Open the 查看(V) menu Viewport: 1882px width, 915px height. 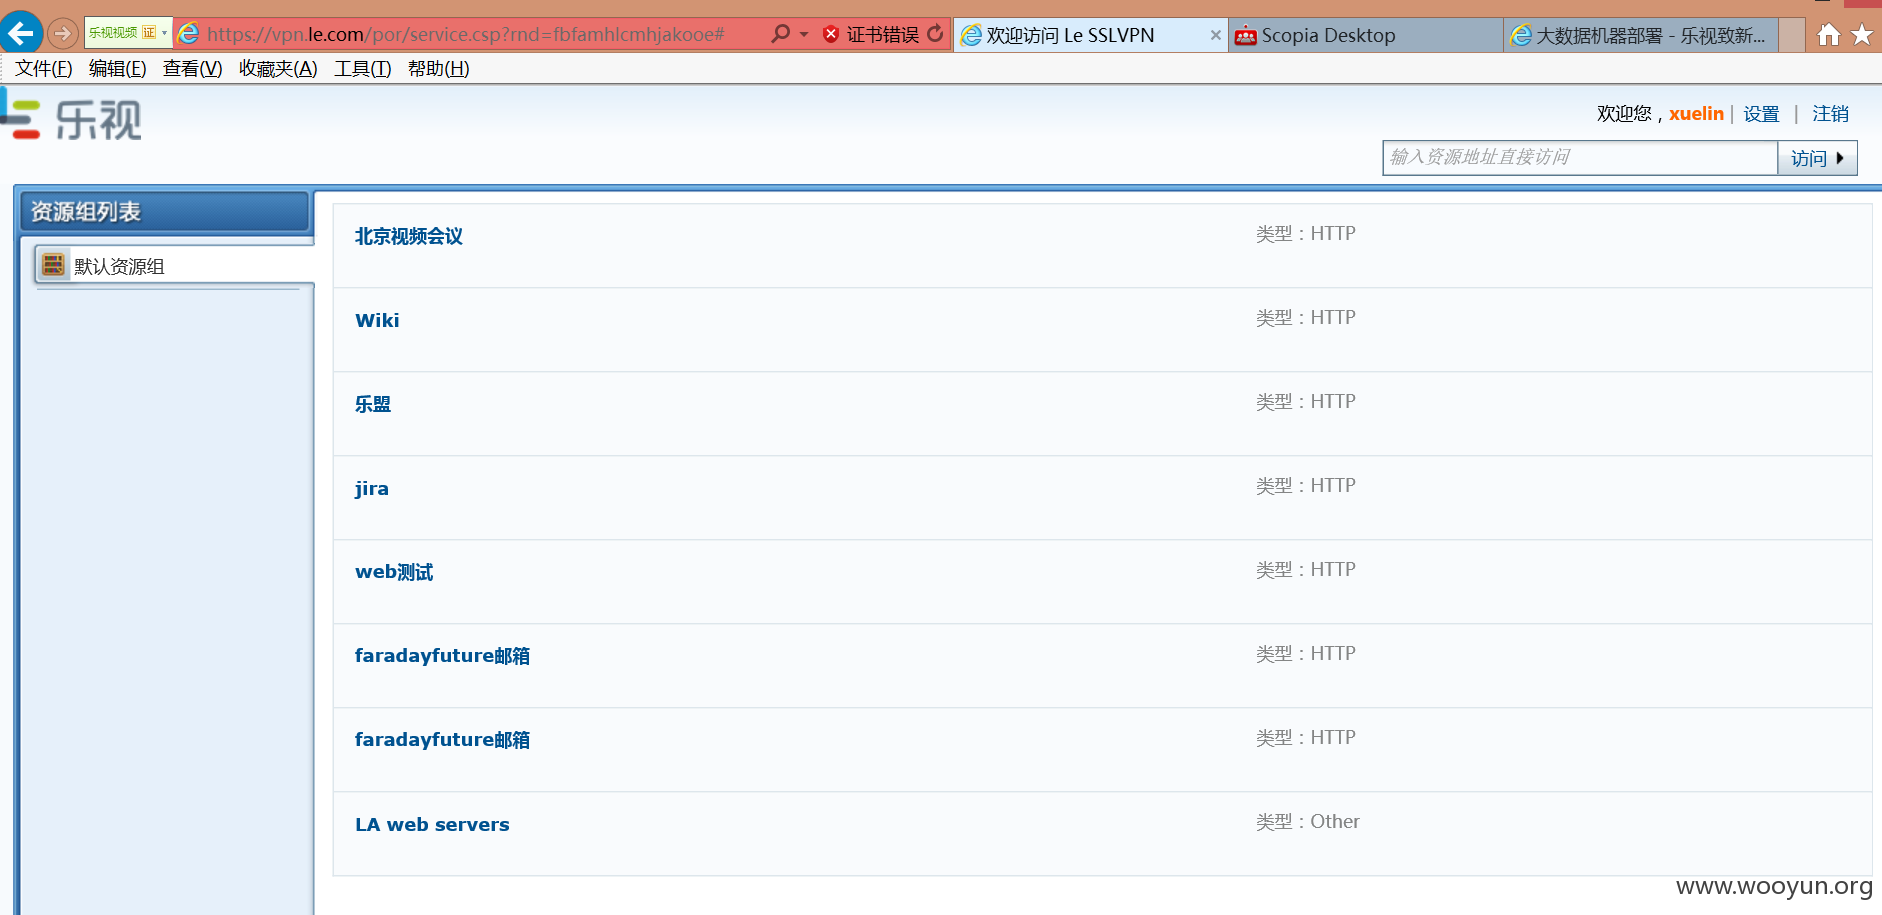[x=192, y=68]
